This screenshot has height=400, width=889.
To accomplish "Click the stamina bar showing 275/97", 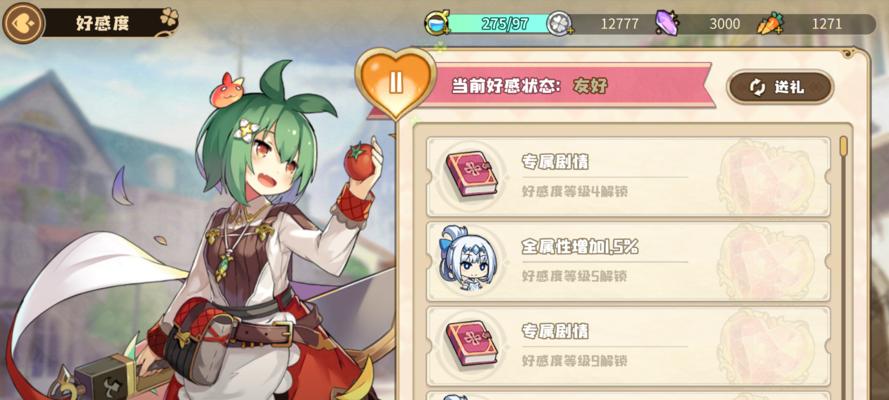I will tap(498, 24).
